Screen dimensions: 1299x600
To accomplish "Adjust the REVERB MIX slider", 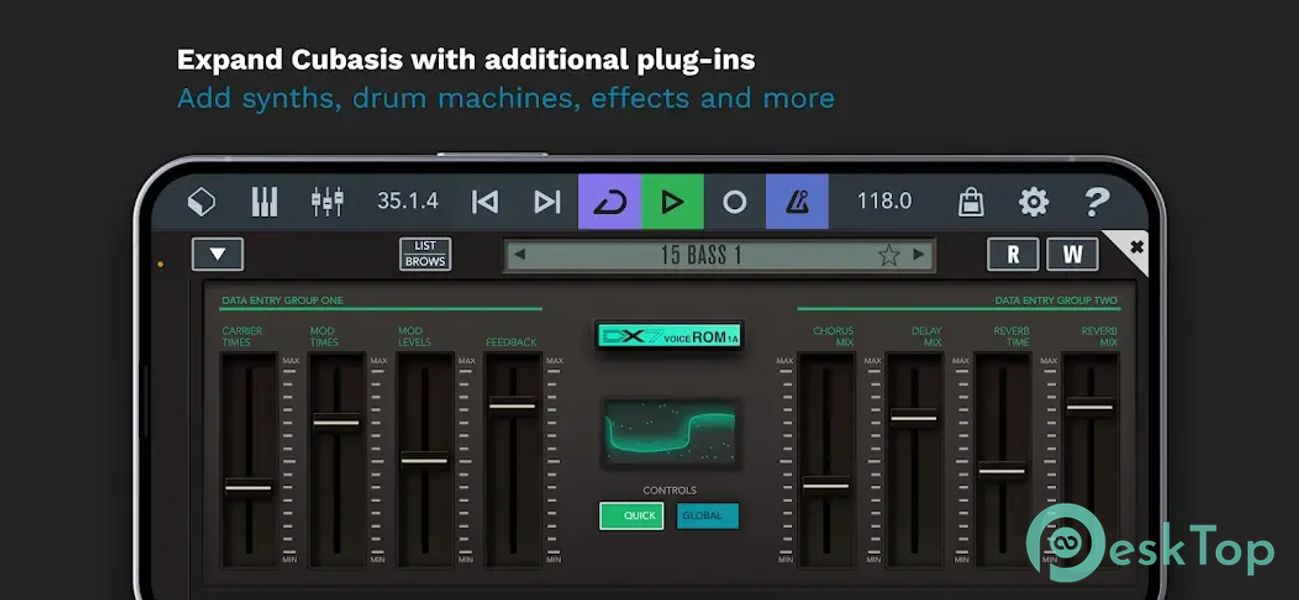I will [x=1090, y=406].
